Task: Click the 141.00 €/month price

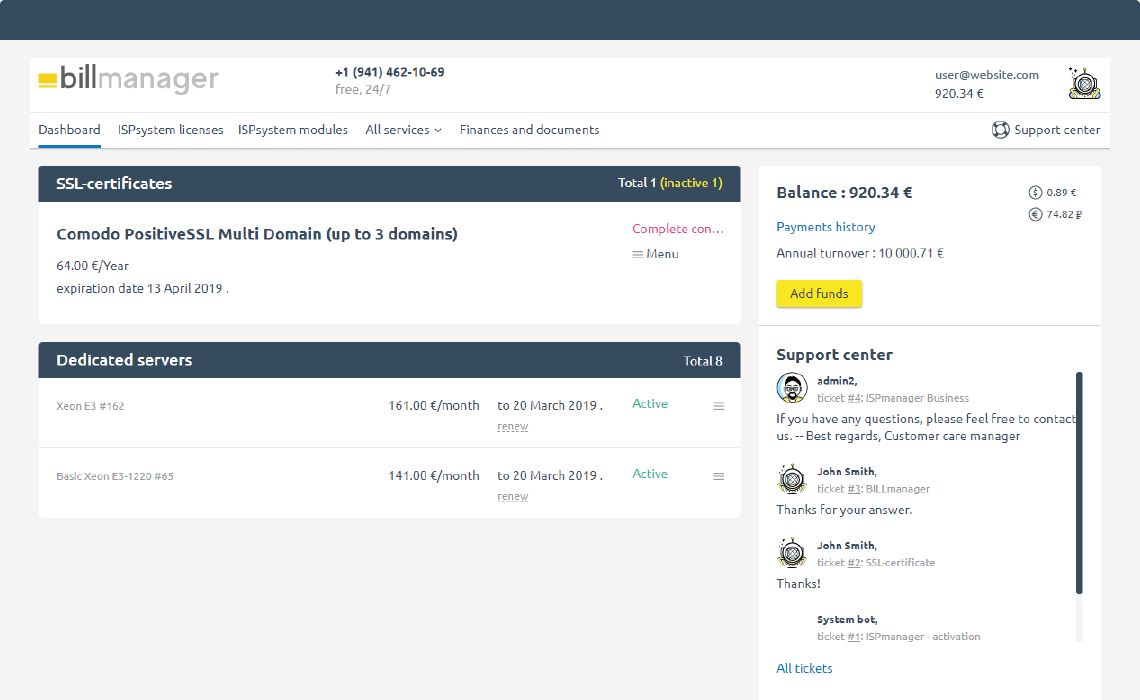Action: pos(434,475)
